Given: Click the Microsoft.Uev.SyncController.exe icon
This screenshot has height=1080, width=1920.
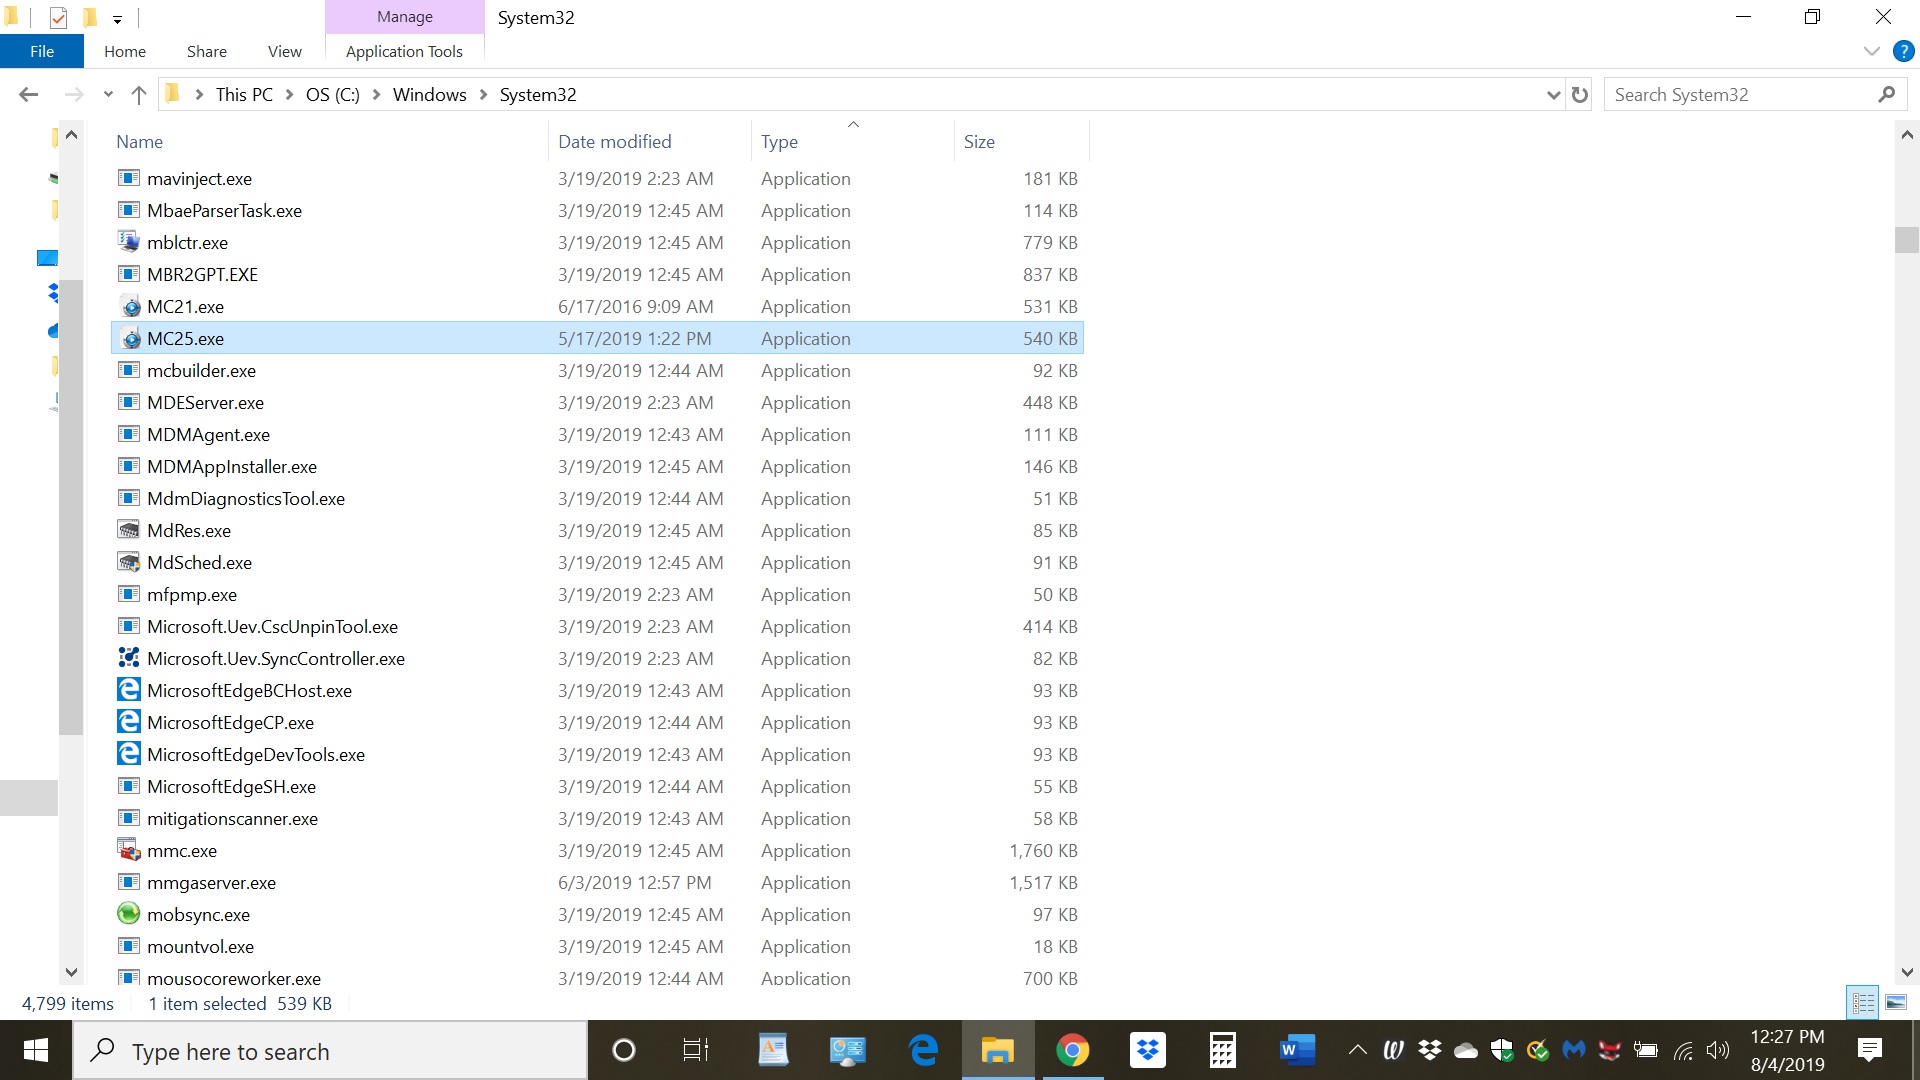Looking at the screenshot, I should point(129,658).
